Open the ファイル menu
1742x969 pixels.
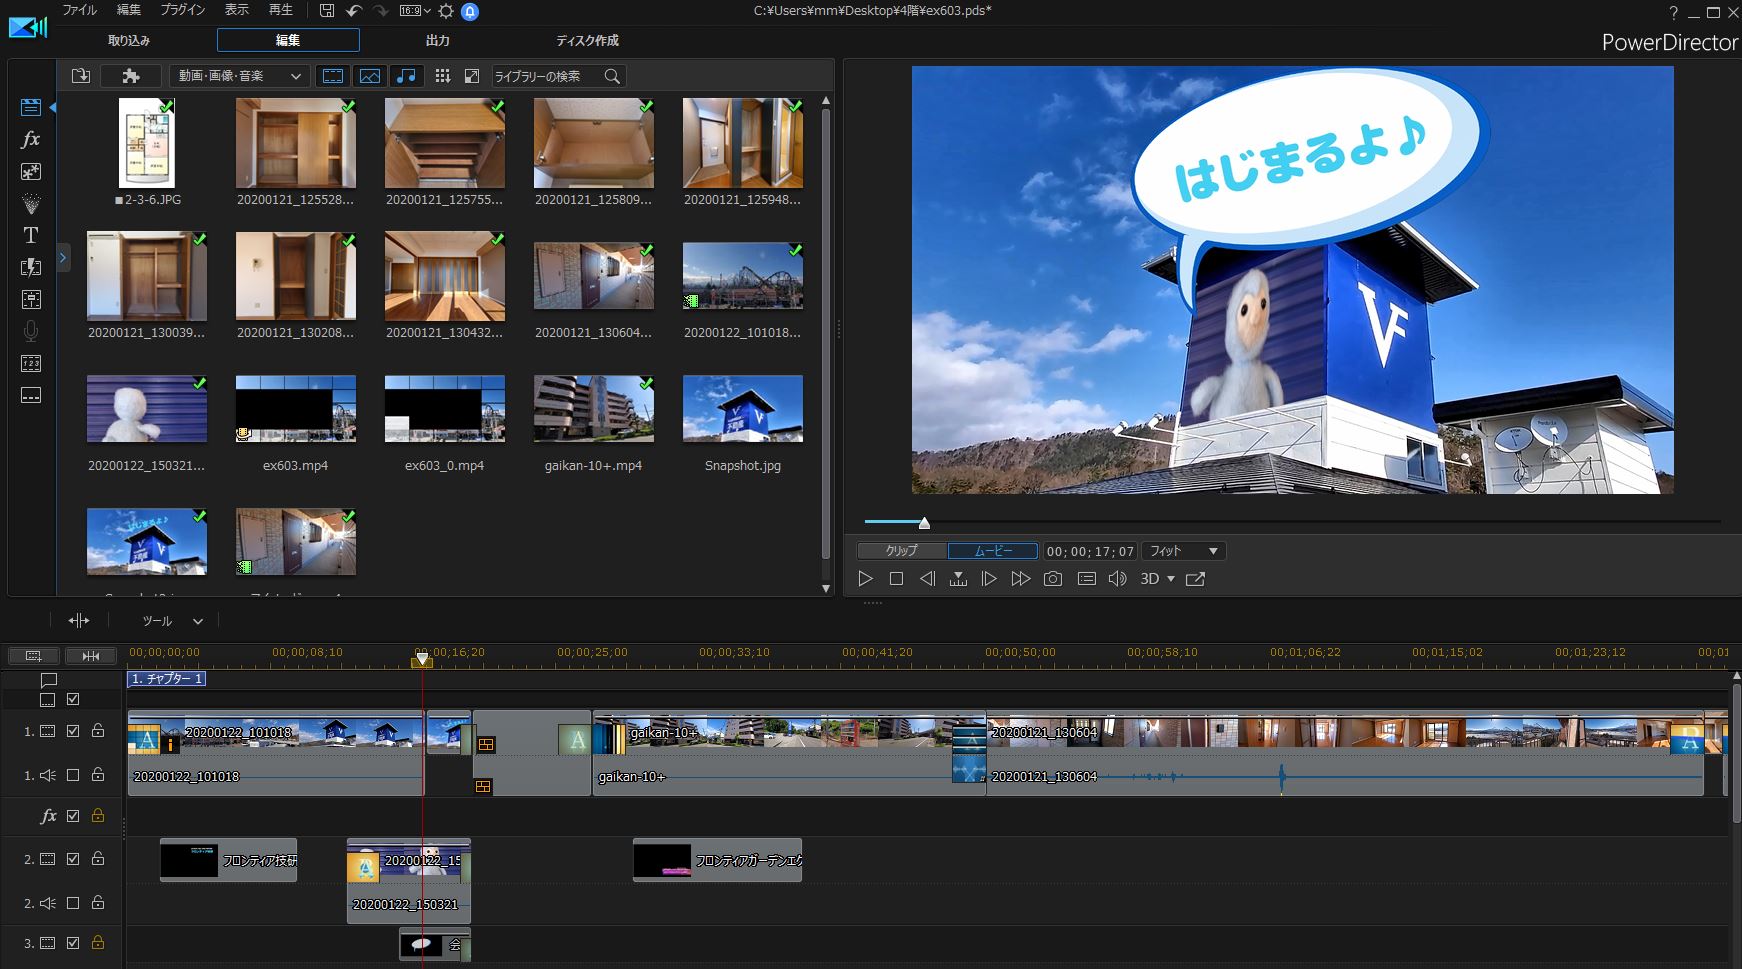(79, 10)
